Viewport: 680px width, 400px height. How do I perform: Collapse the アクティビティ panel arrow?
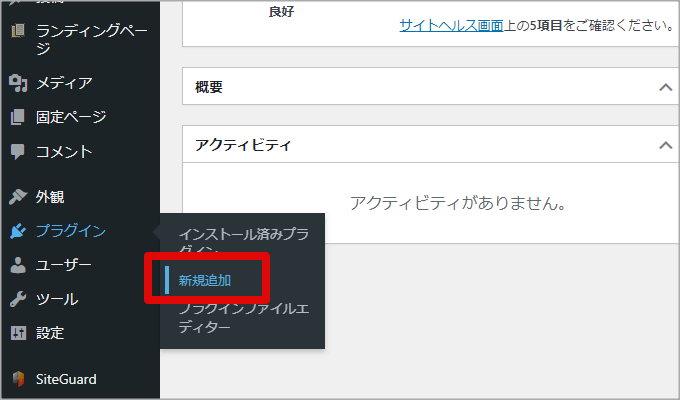pyautogui.click(x=666, y=145)
